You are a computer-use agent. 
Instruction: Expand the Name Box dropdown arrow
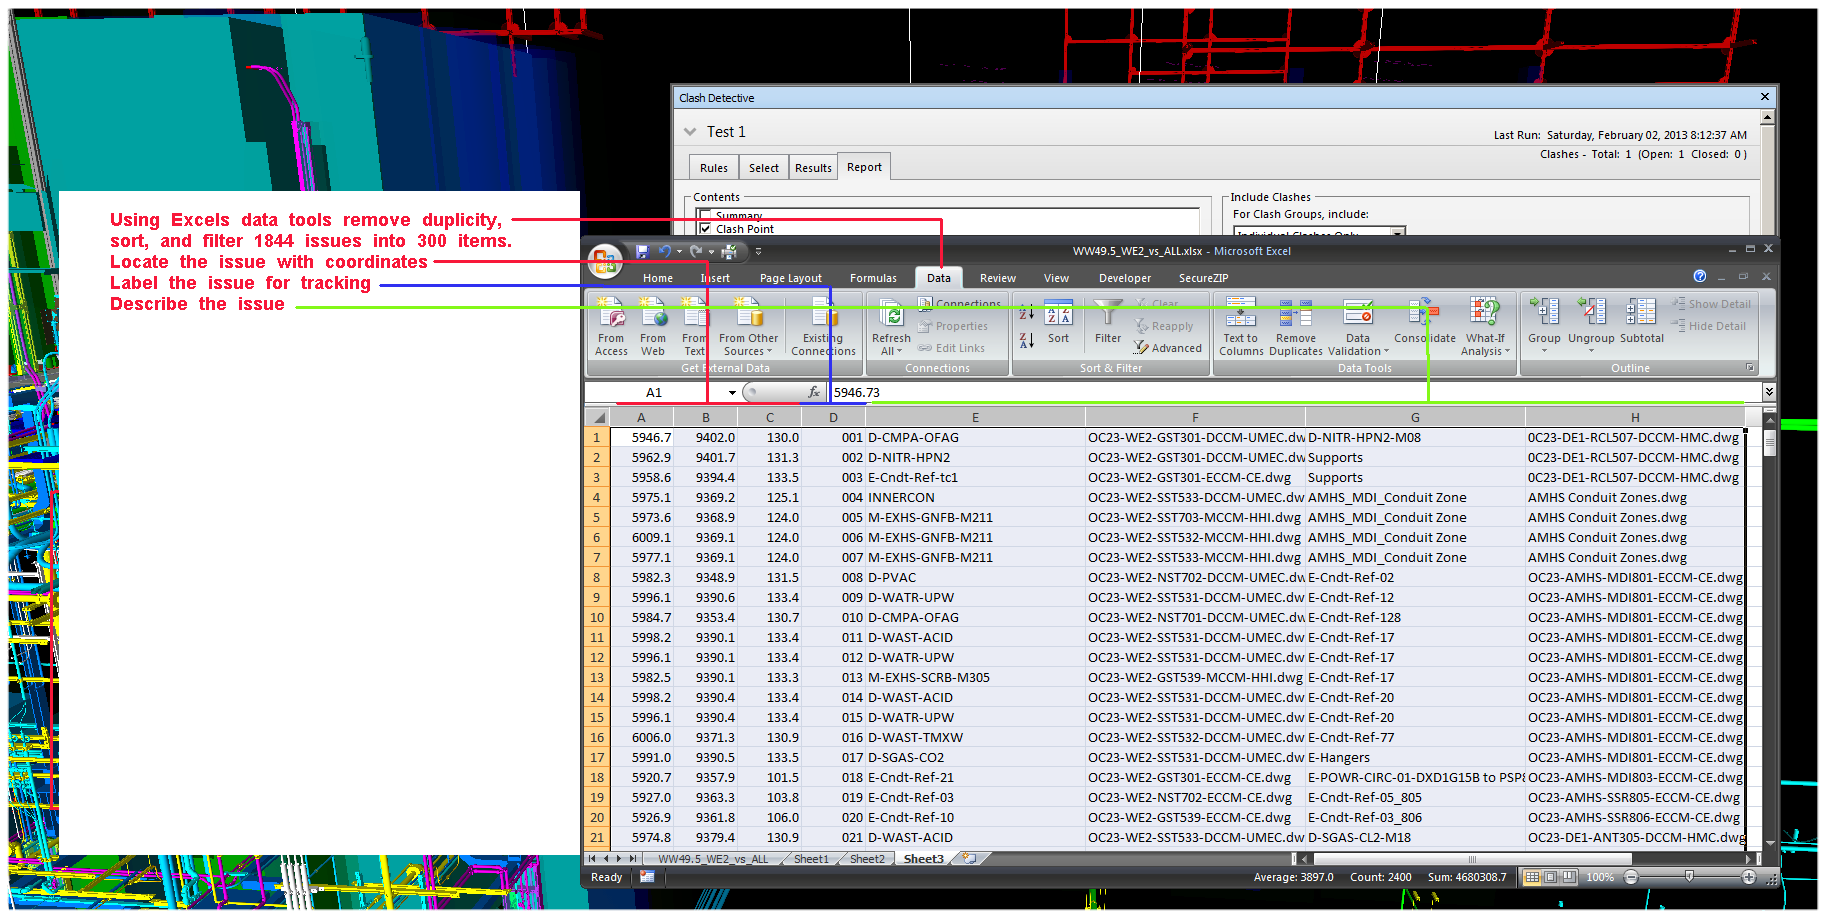point(732,393)
